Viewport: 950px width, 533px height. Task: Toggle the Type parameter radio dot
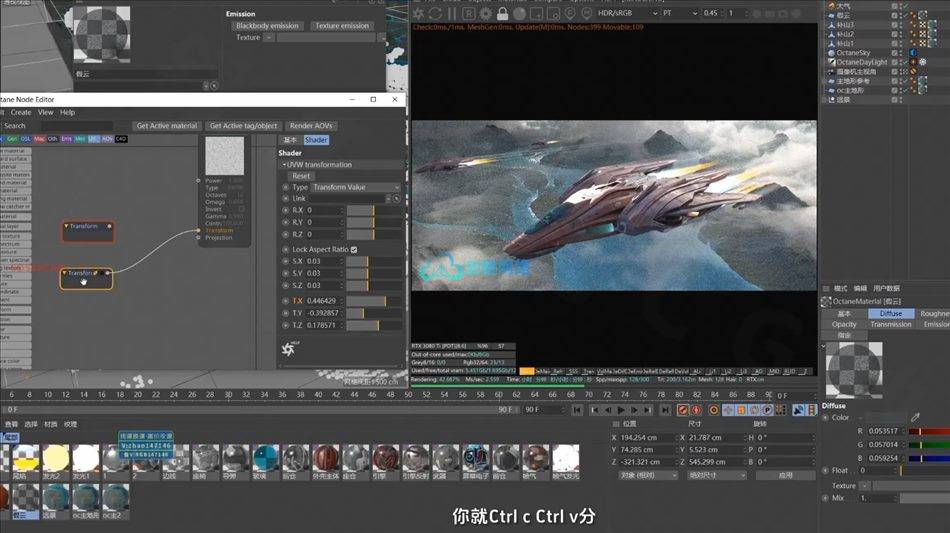click(285, 187)
